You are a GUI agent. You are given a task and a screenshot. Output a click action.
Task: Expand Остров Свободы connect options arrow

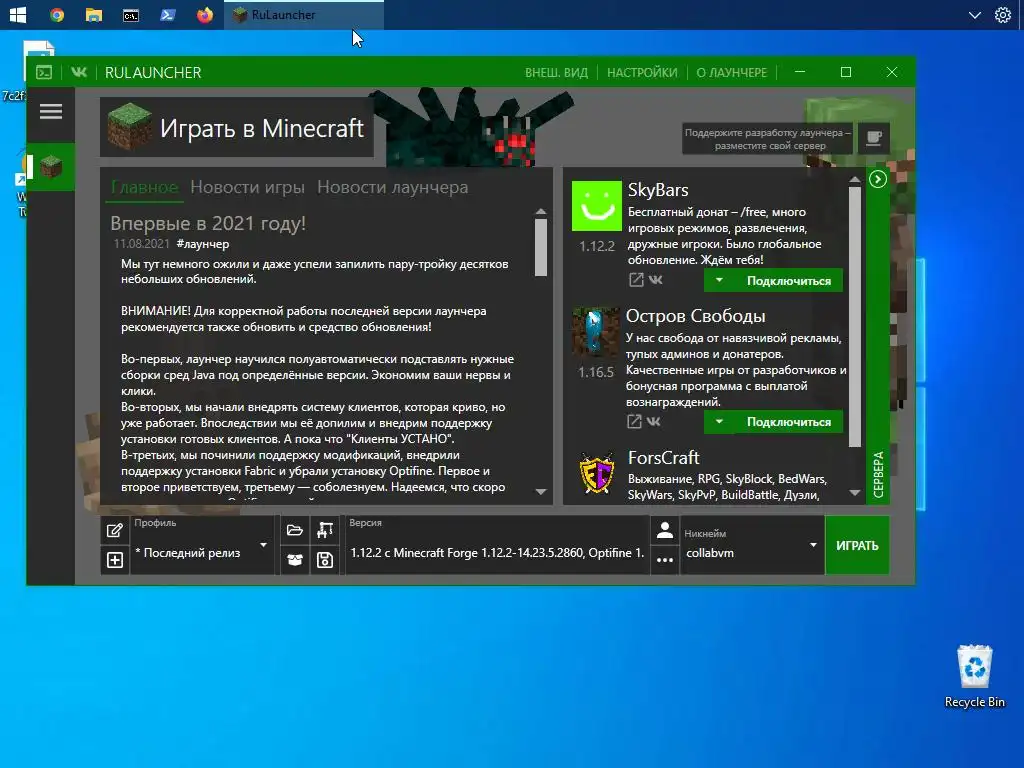point(719,422)
